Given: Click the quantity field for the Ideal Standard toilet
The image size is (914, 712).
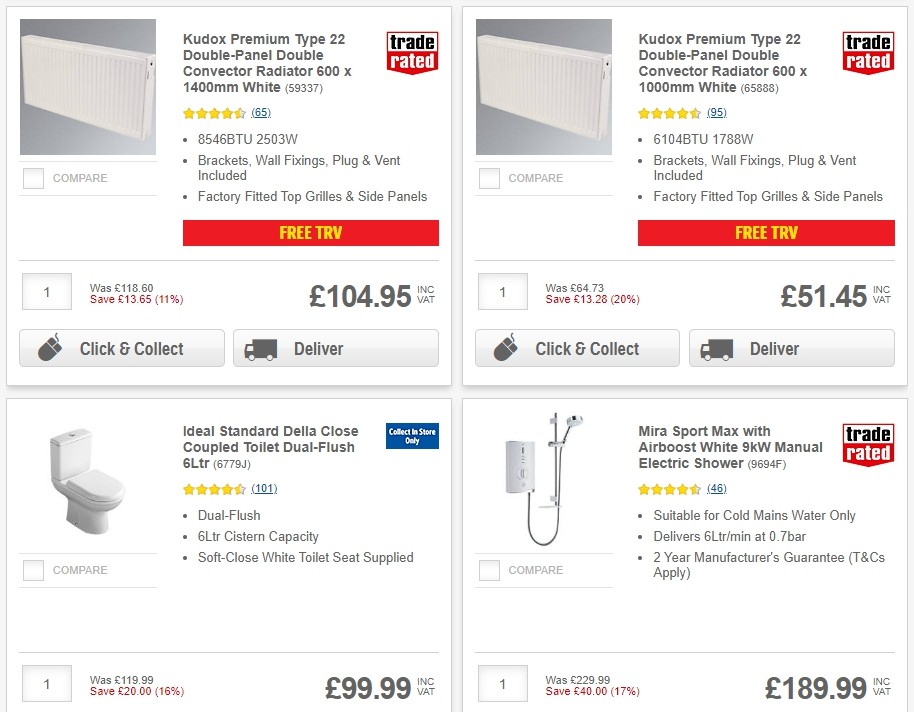Looking at the screenshot, I should pyautogui.click(x=46, y=683).
